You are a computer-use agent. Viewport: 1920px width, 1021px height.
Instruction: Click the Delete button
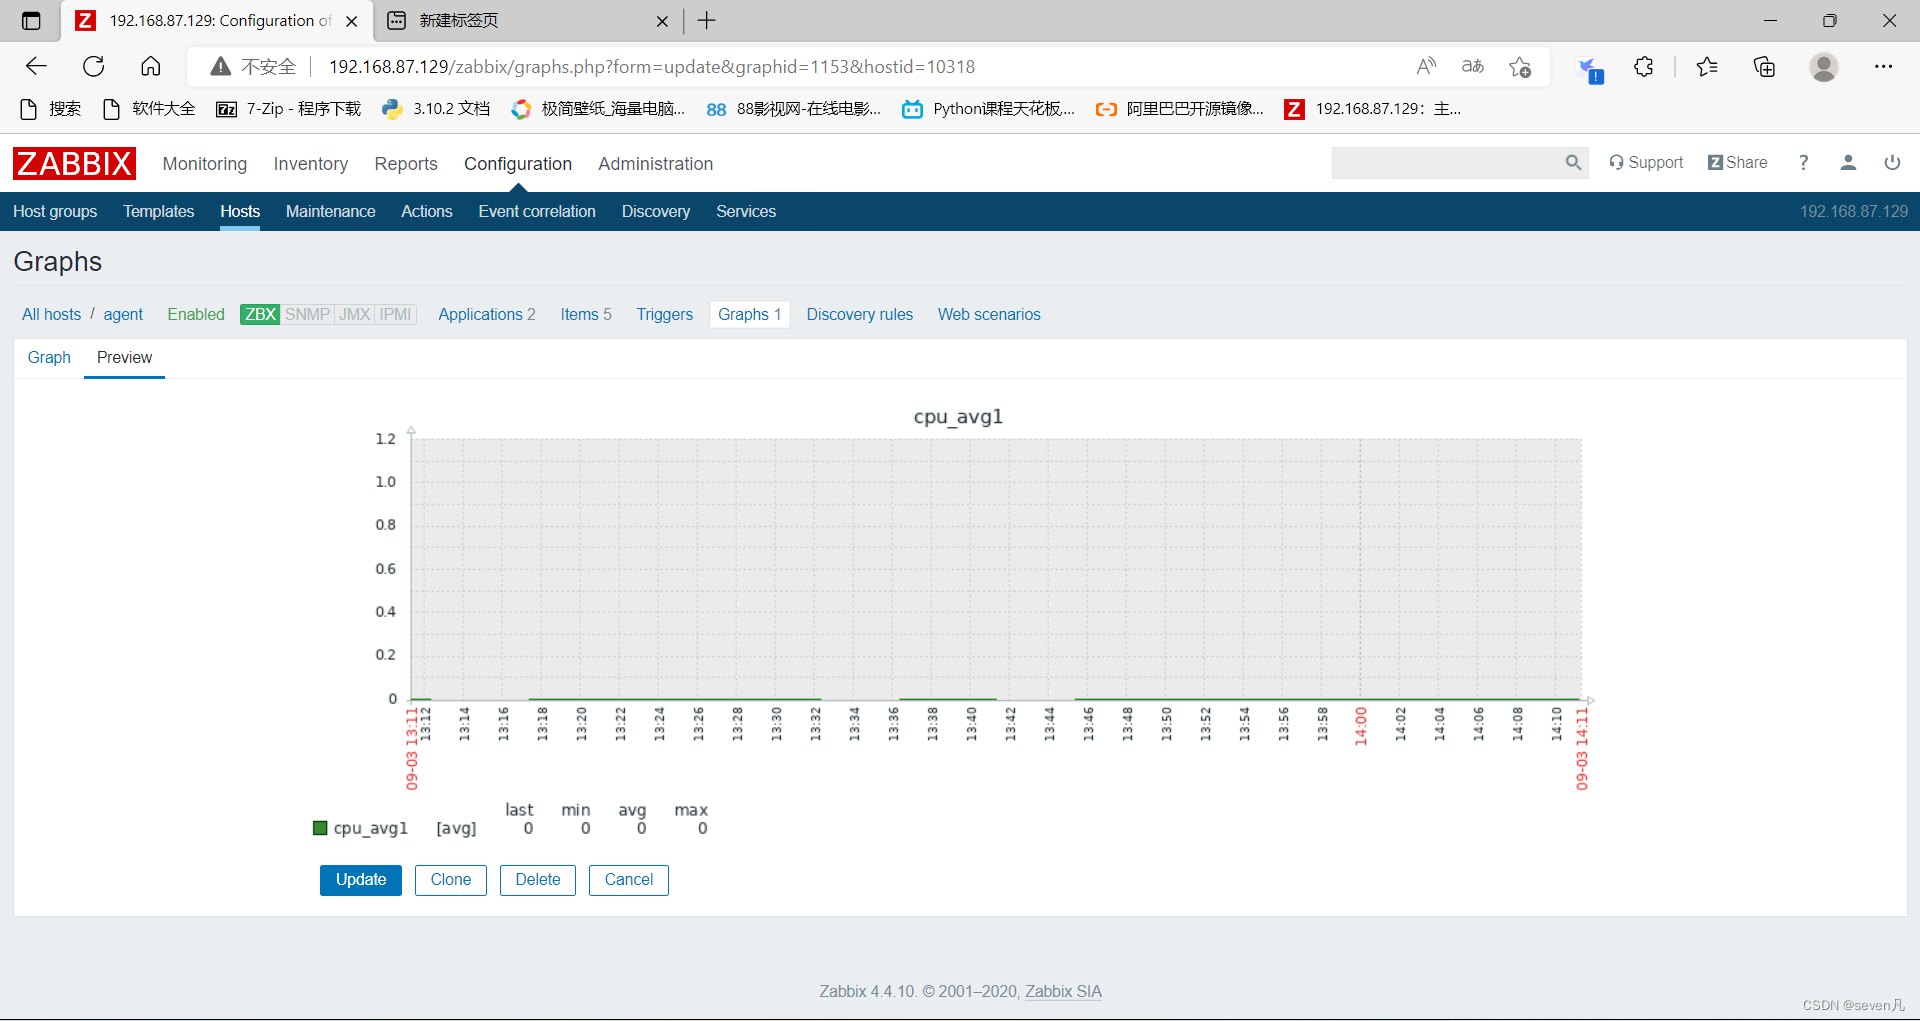pos(538,880)
